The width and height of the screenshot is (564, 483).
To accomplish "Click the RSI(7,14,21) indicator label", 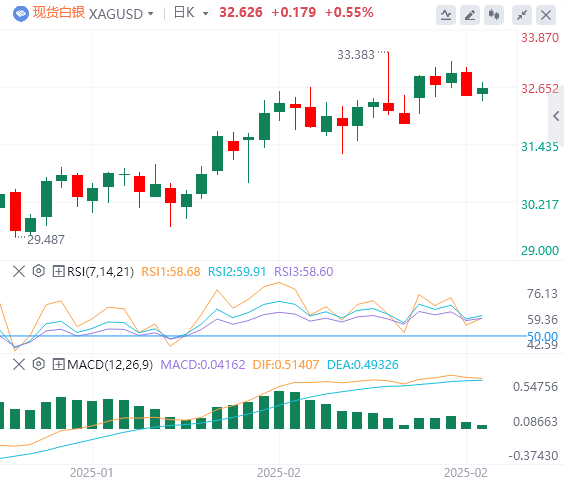I will tap(100, 272).
